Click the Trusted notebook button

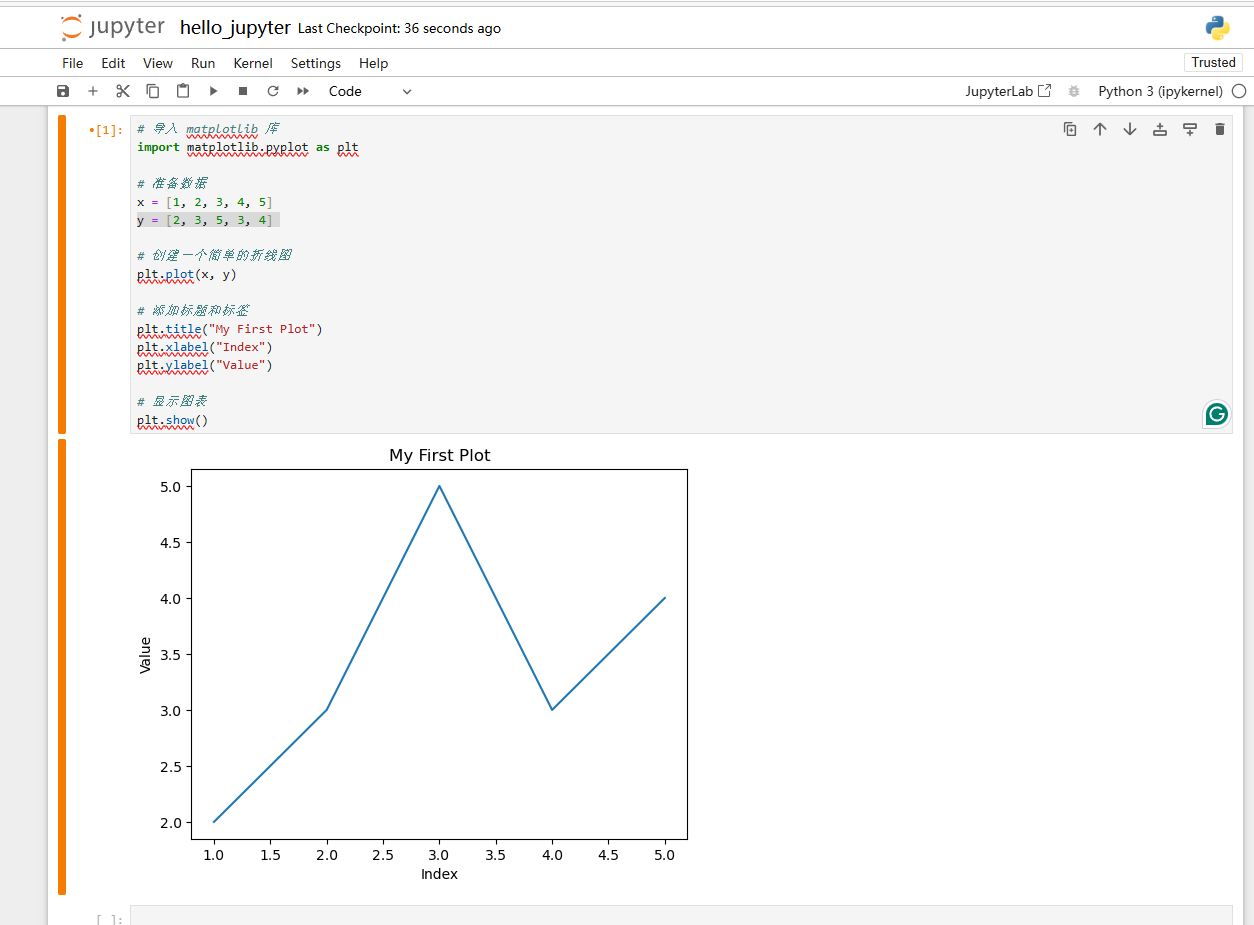pos(1214,62)
